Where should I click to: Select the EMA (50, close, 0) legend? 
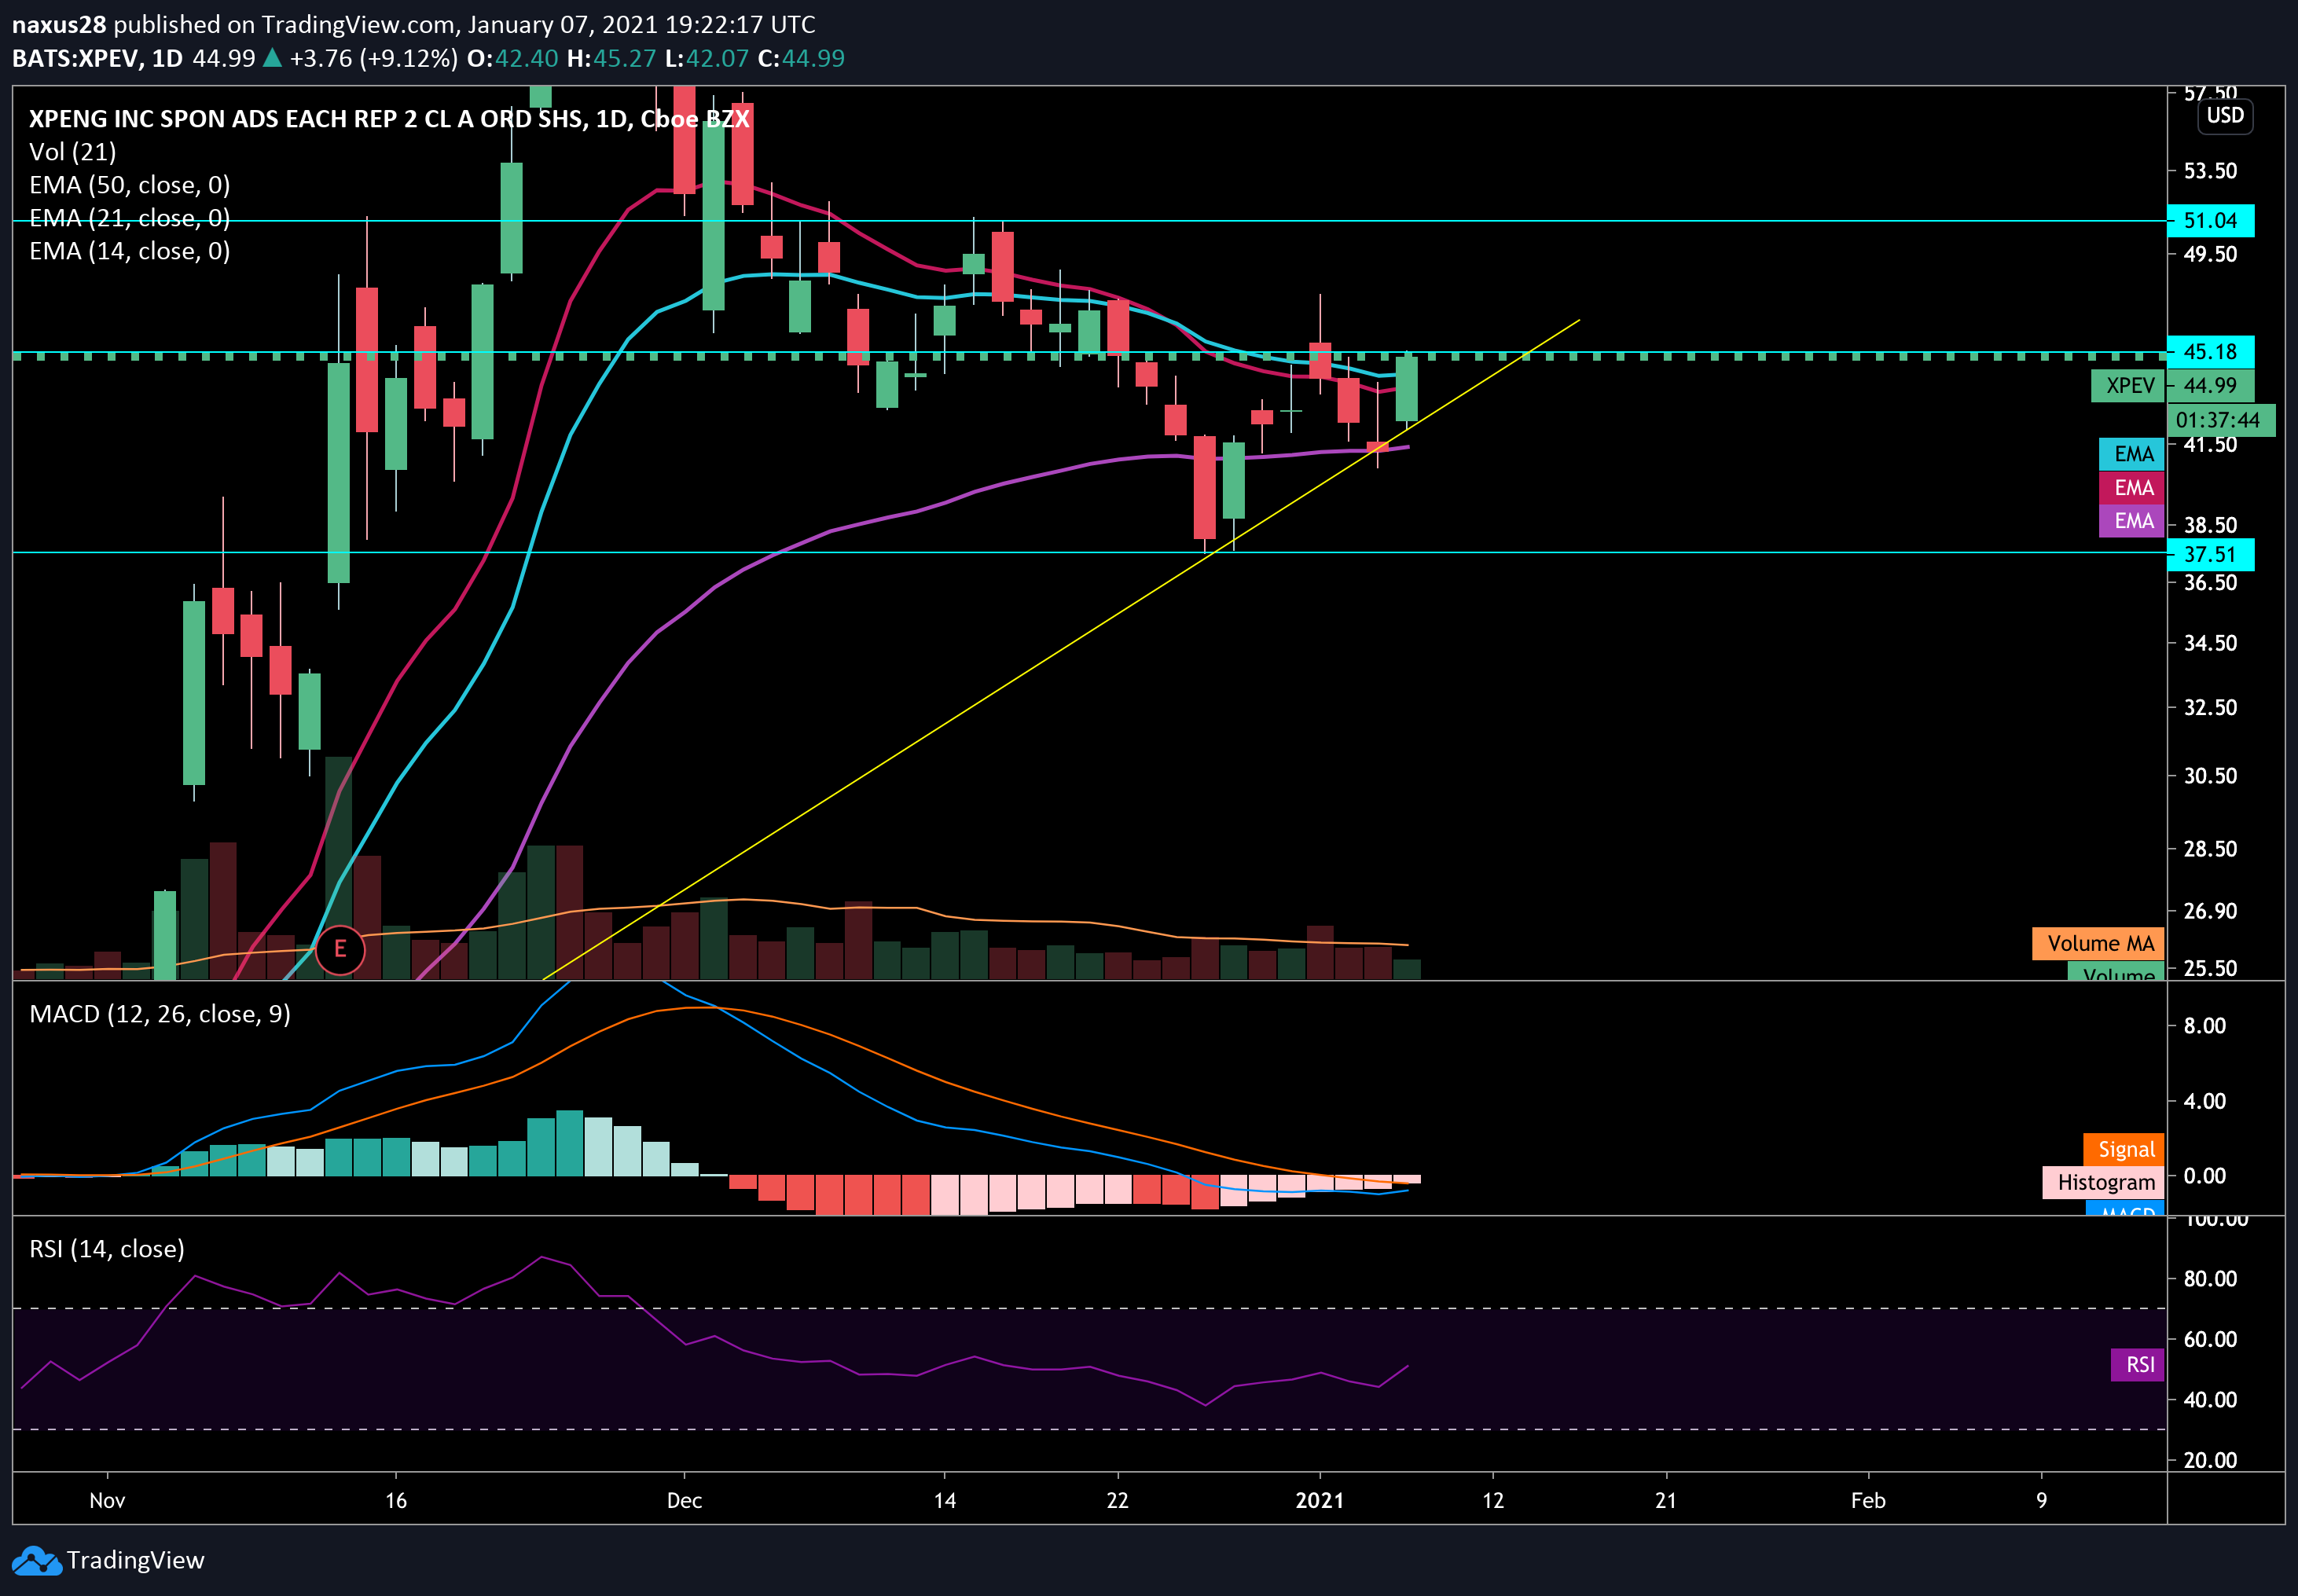pyautogui.click(x=130, y=185)
